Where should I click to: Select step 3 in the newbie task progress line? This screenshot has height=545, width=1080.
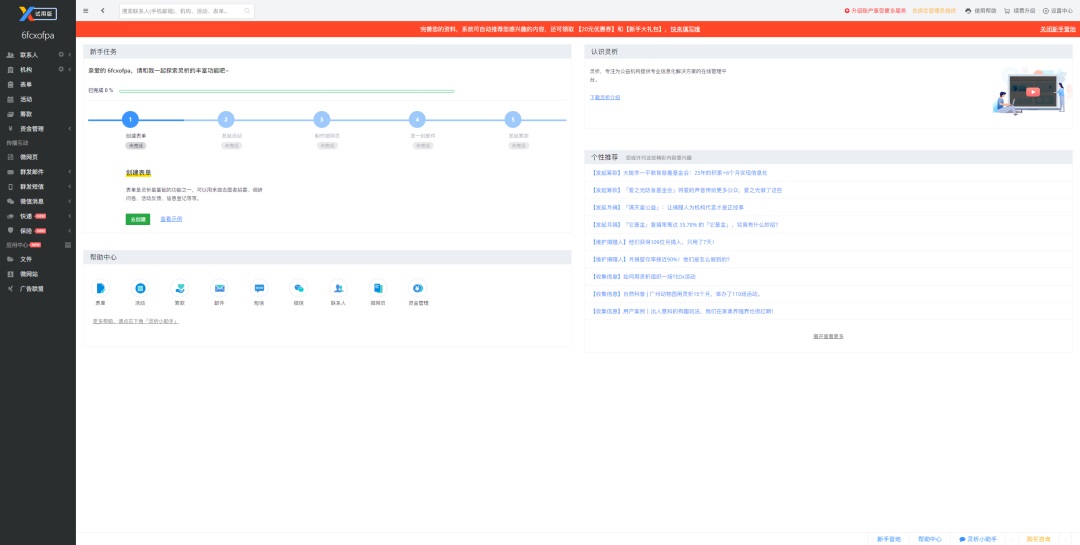click(321, 120)
